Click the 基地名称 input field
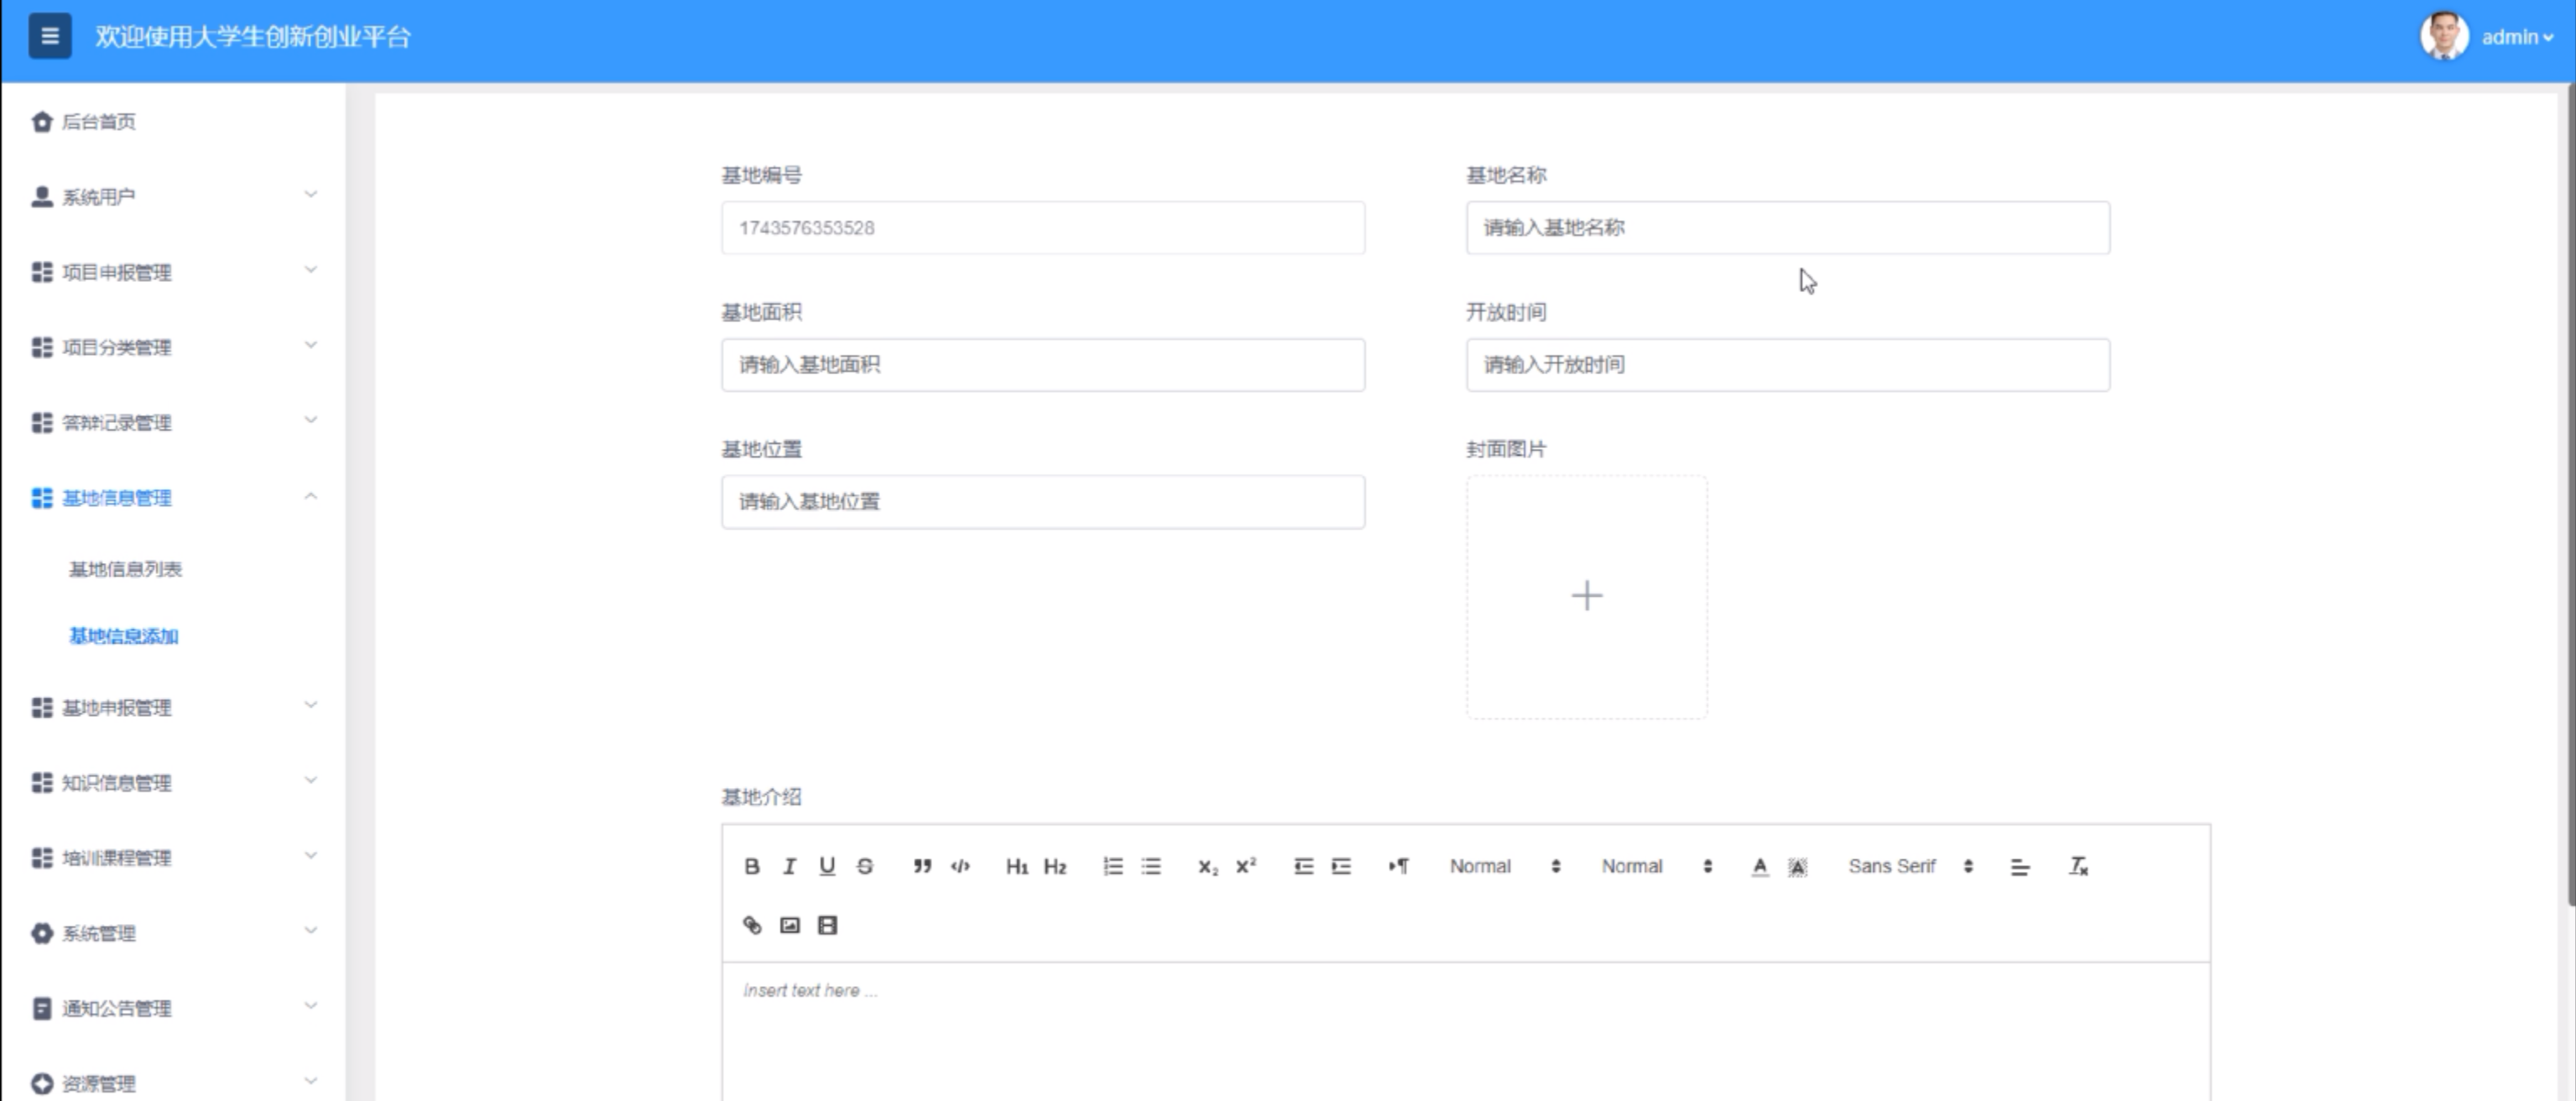Image resolution: width=2576 pixels, height=1101 pixels. pyautogui.click(x=1787, y=228)
